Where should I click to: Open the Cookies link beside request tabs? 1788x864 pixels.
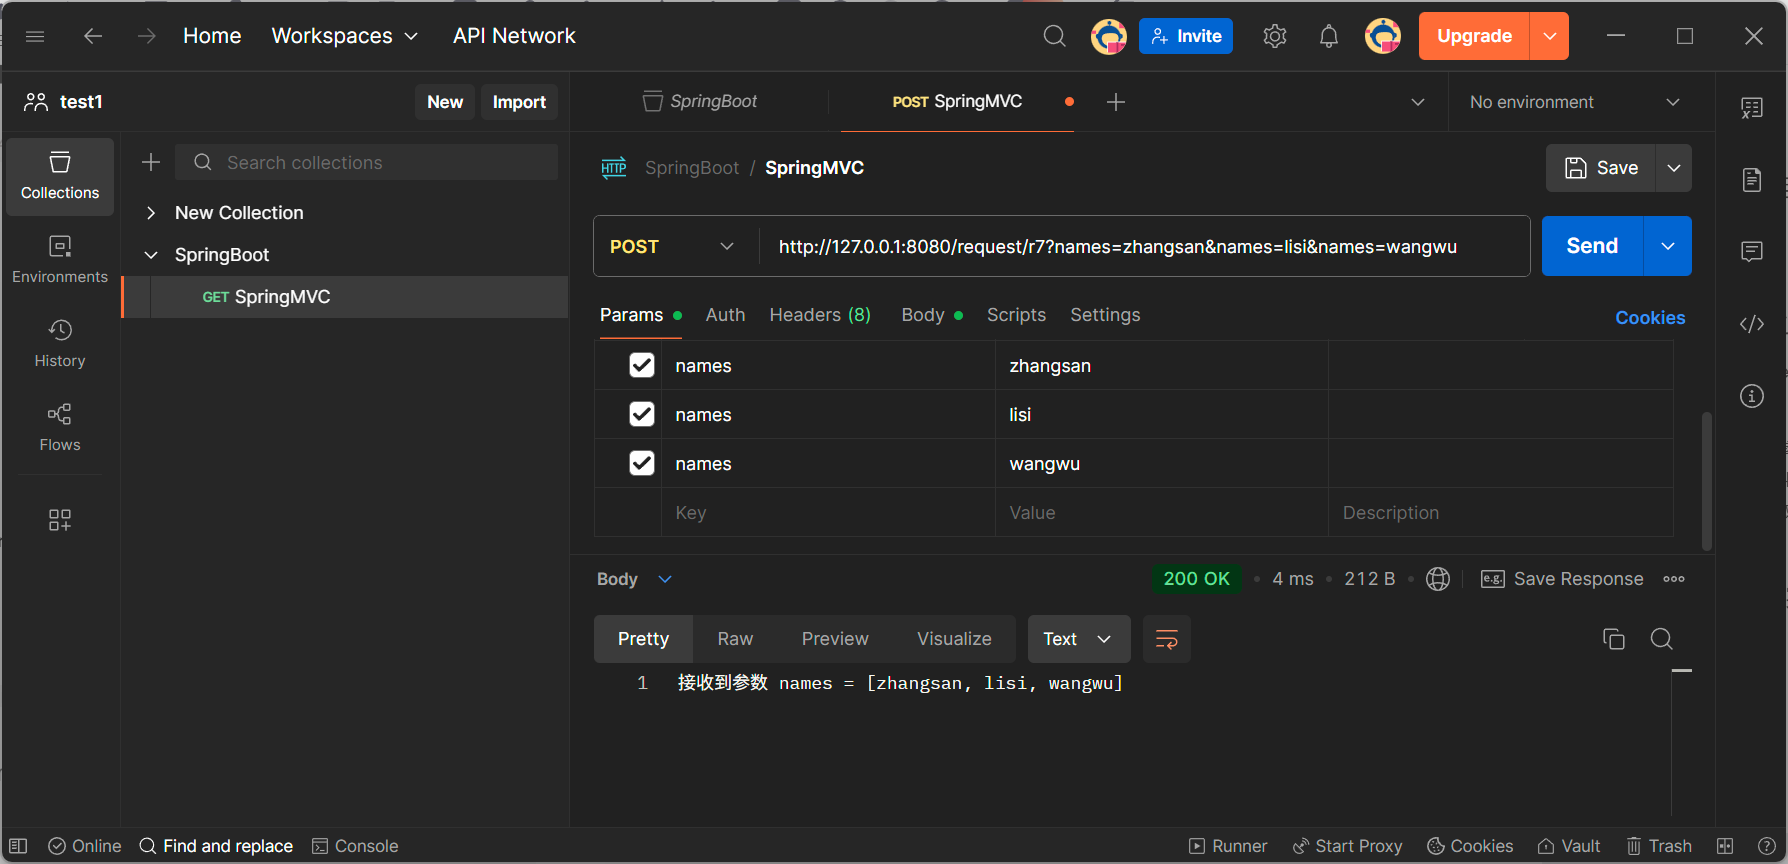pos(1650,318)
